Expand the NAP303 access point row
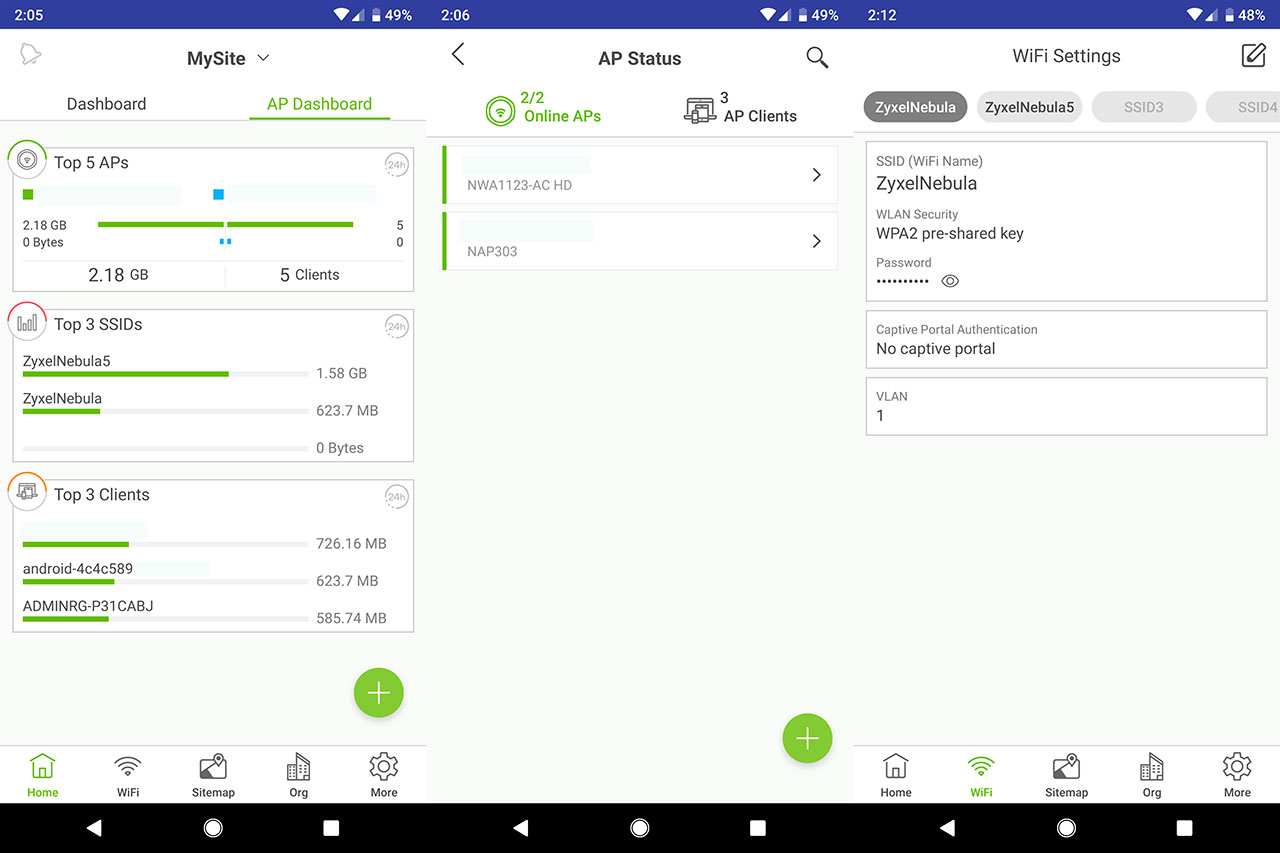This screenshot has width=1280, height=853. pos(640,241)
